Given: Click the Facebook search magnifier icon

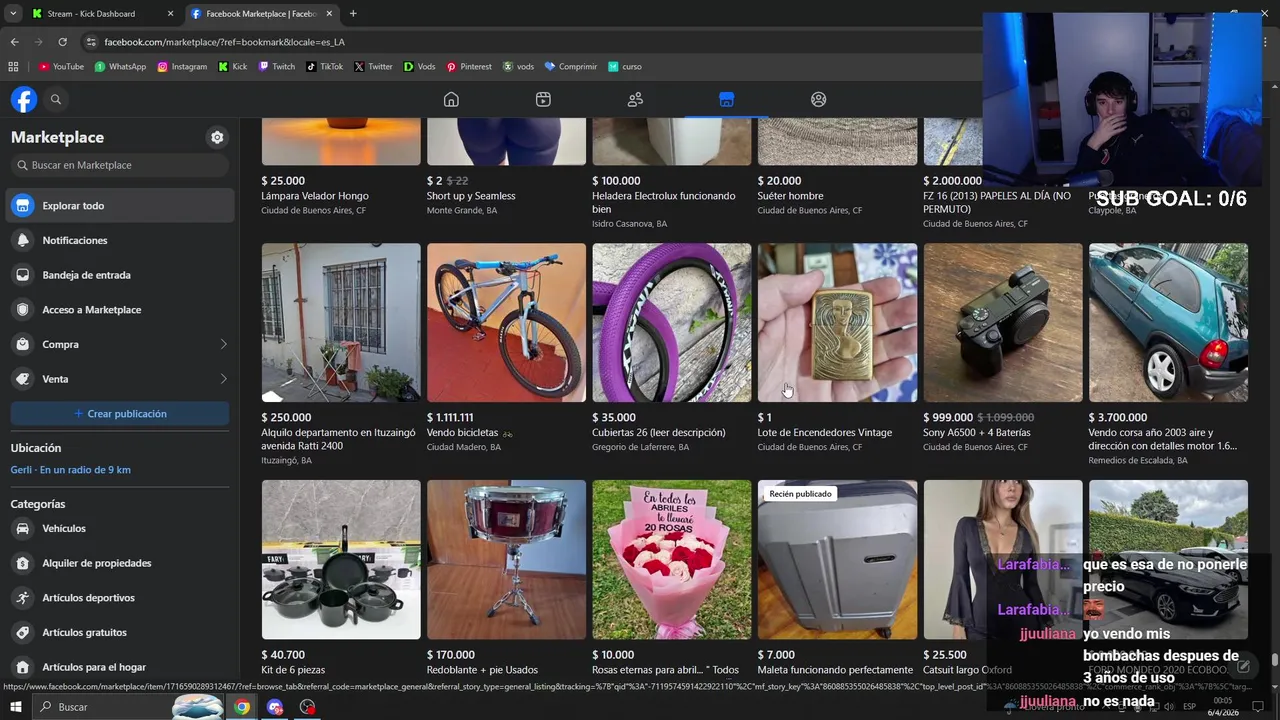Looking at the screenshot, I should [x=56, y=99].
